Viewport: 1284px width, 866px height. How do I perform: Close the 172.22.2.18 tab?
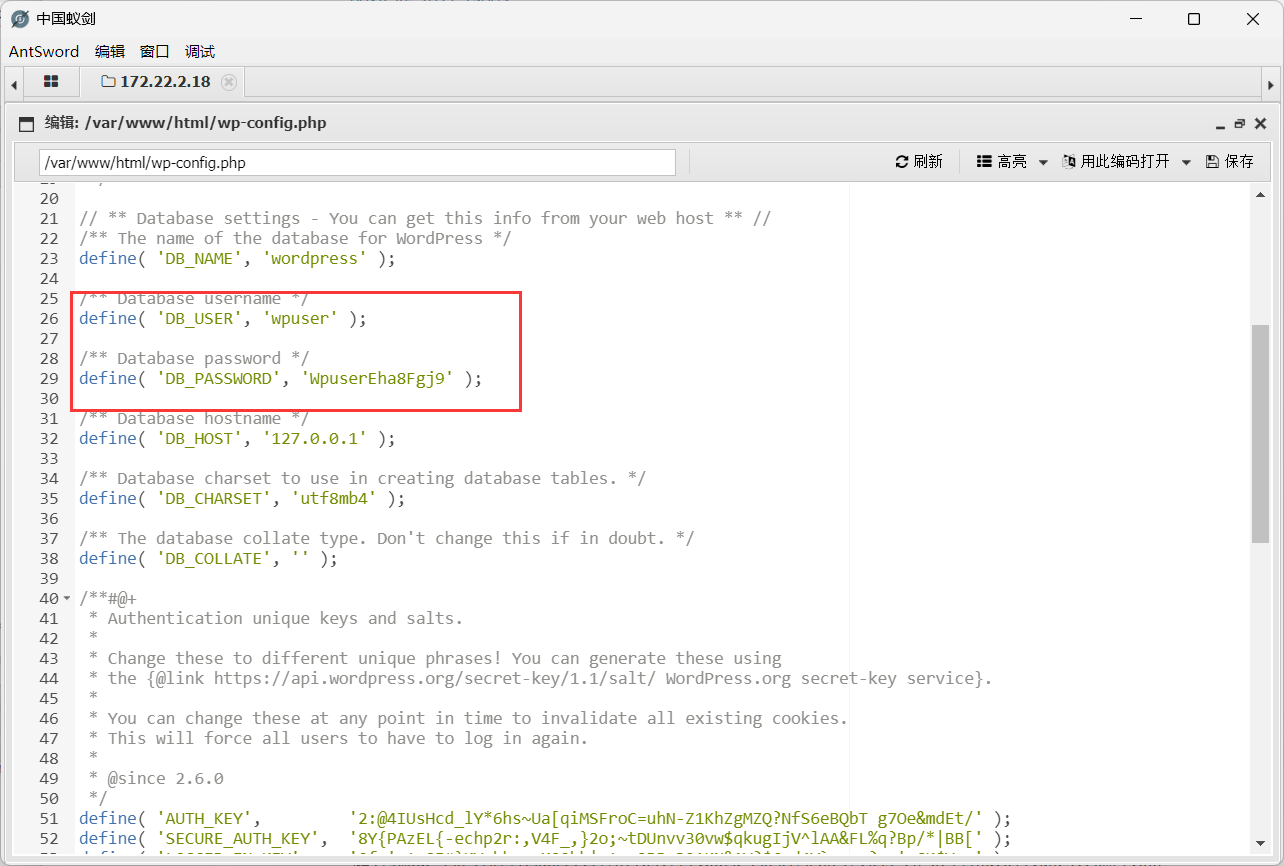[229, 82]
